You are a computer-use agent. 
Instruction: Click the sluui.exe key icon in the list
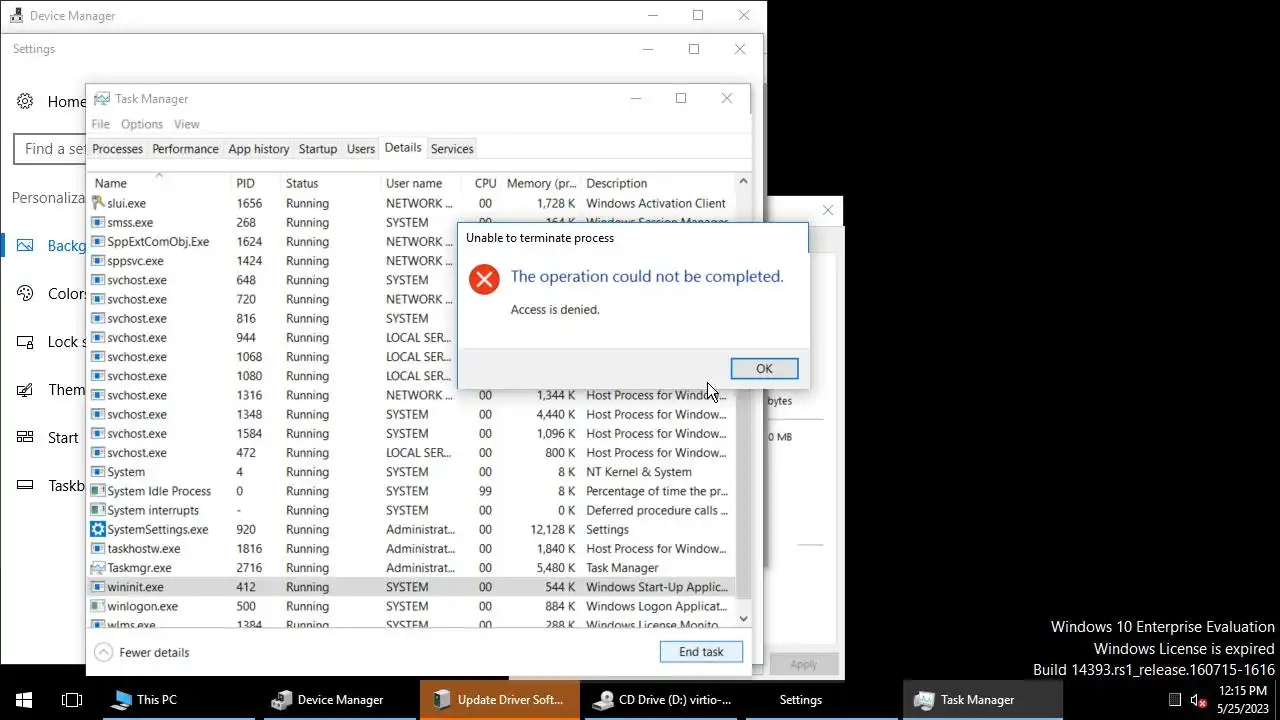(98, 203)
